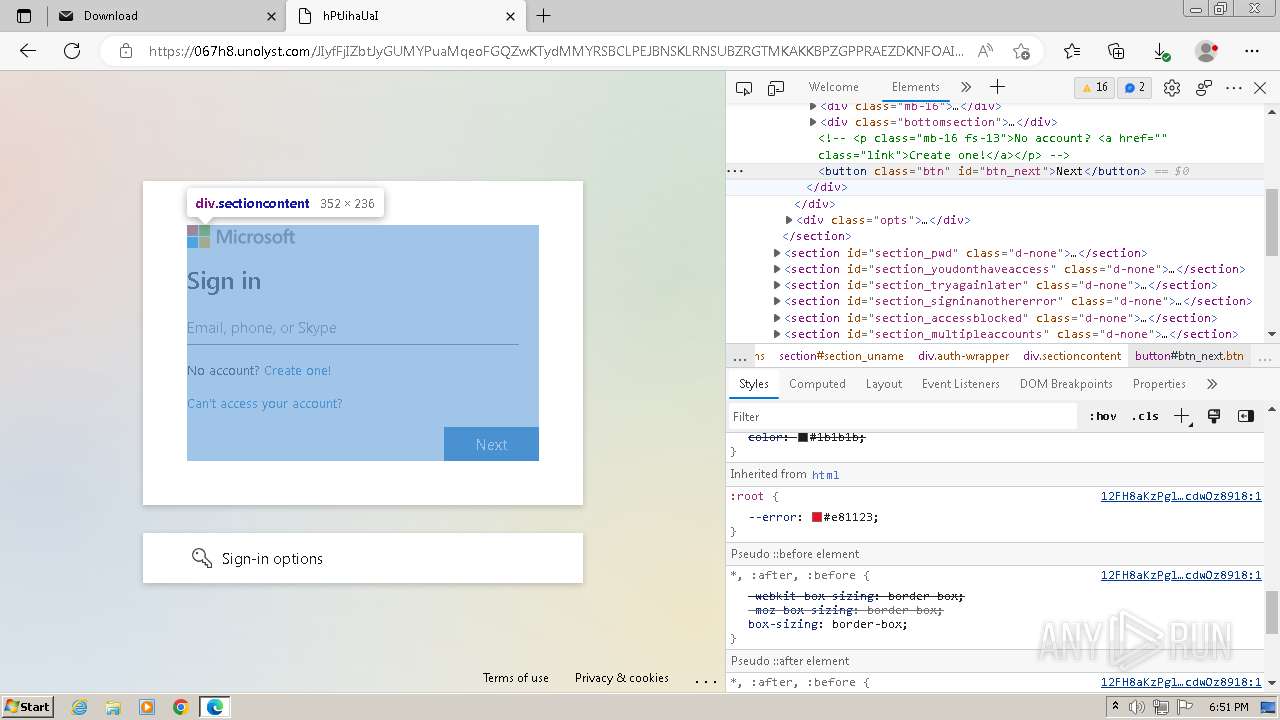Go back to previous page
Image resolution: width=1280 pixels, height=720 pixels.
point(28,51)
